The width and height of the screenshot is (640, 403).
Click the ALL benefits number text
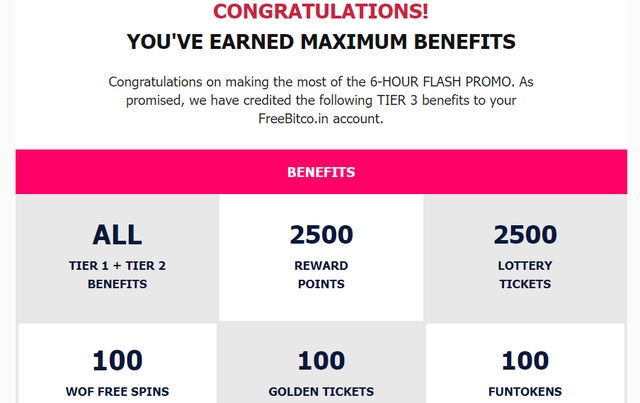pyautogui.click(x=117, y=235)
